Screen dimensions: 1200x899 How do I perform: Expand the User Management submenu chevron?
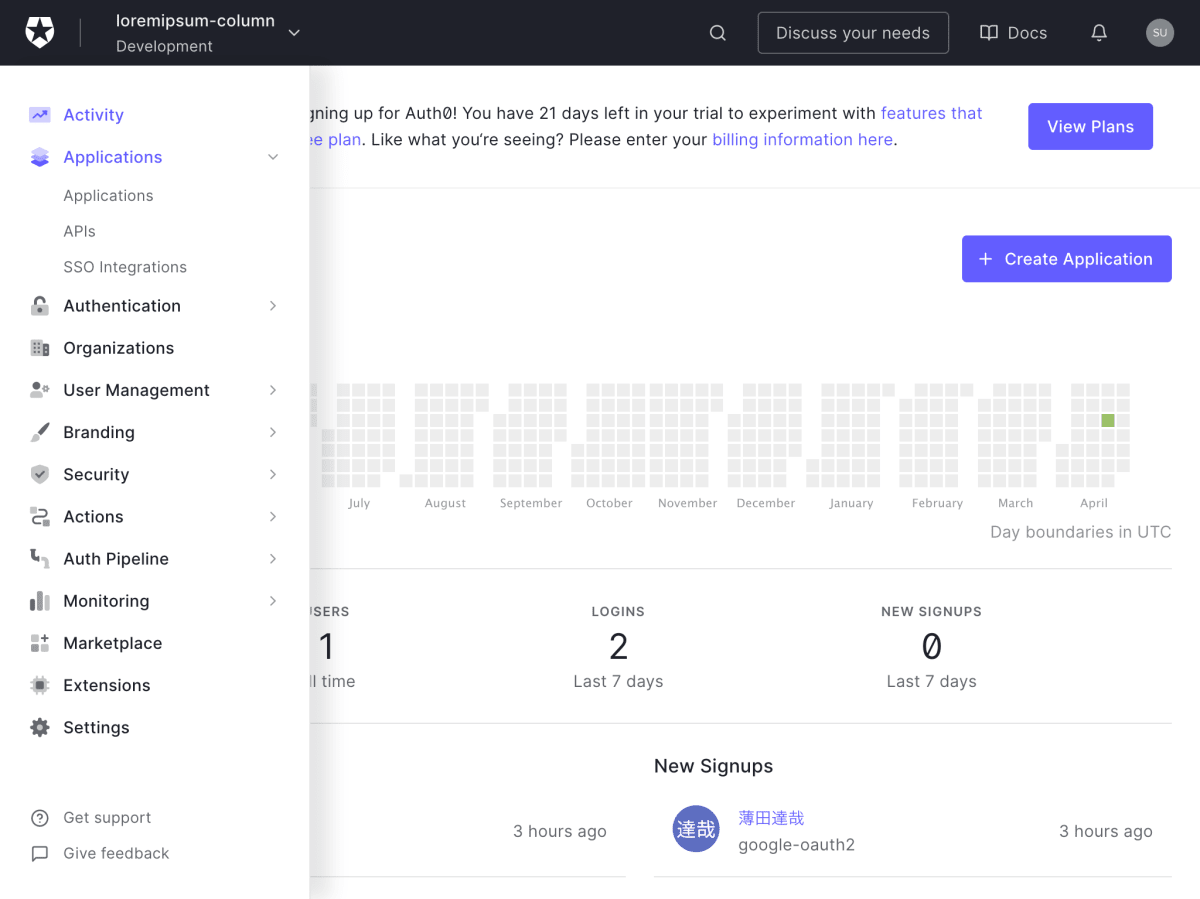[273, 390]
